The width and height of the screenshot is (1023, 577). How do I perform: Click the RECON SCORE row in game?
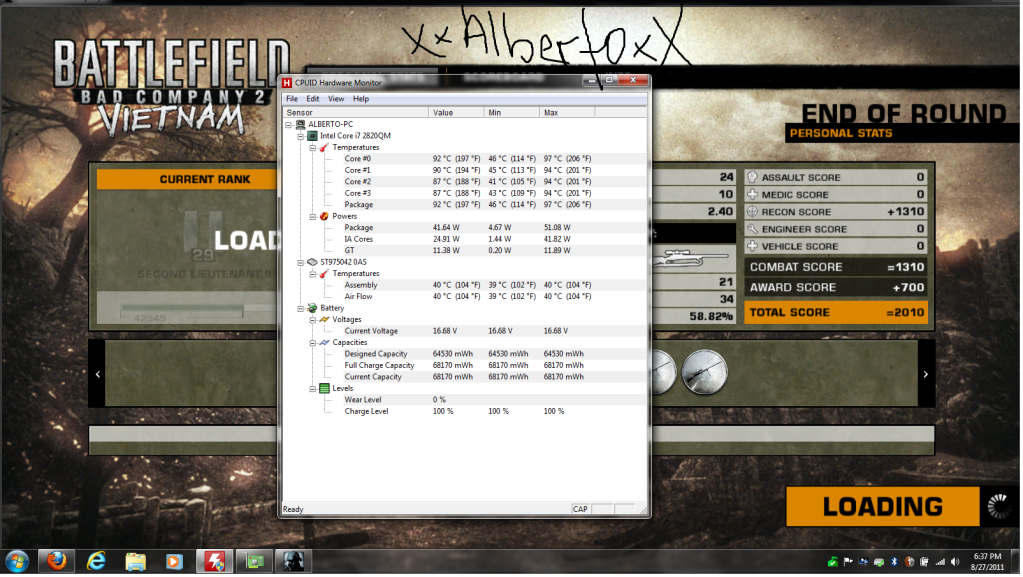pyautogui.click(x=836, y=212)
